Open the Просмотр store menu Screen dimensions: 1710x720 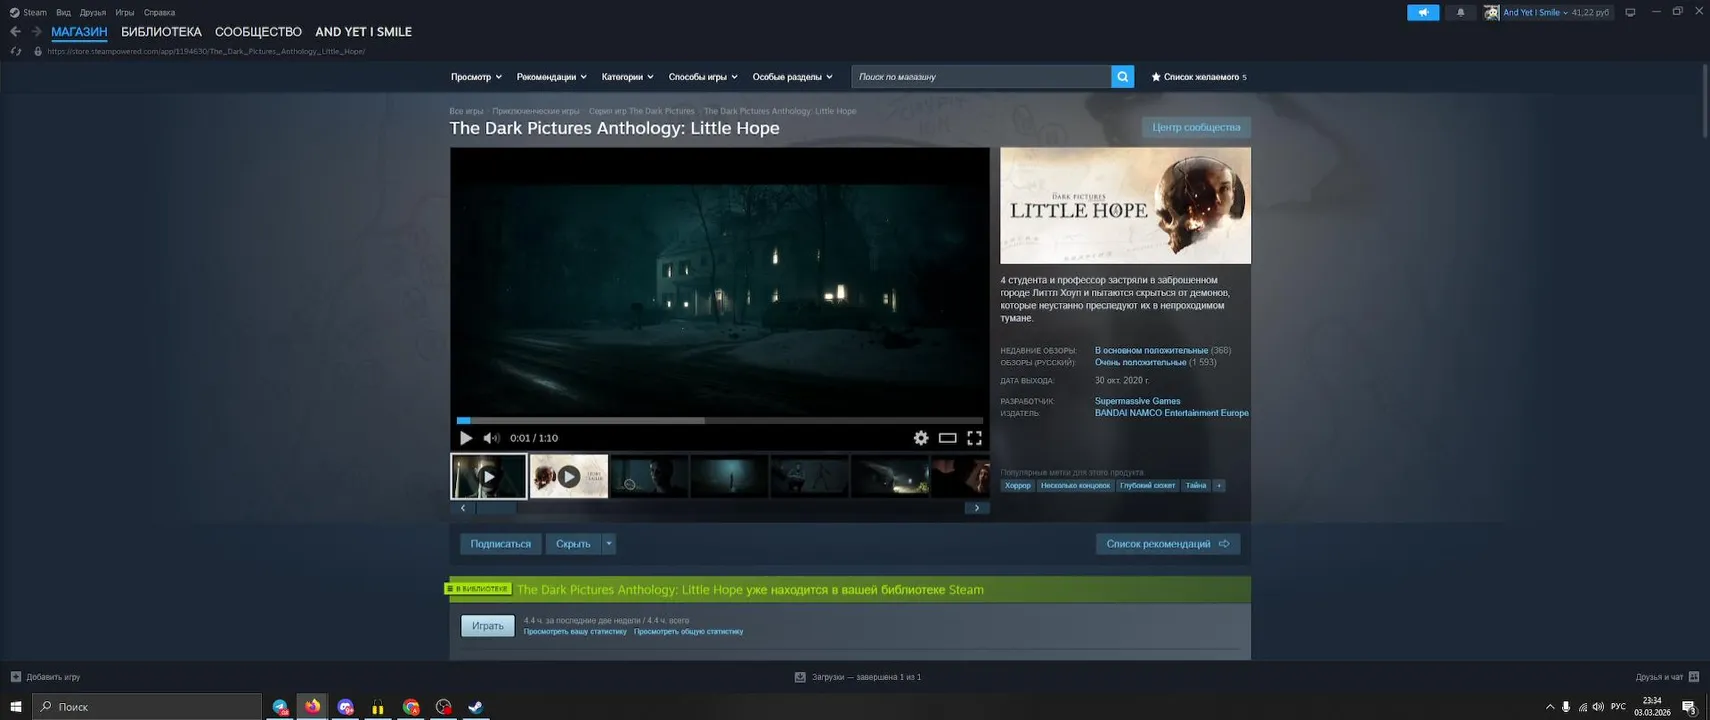coord(476,77)
